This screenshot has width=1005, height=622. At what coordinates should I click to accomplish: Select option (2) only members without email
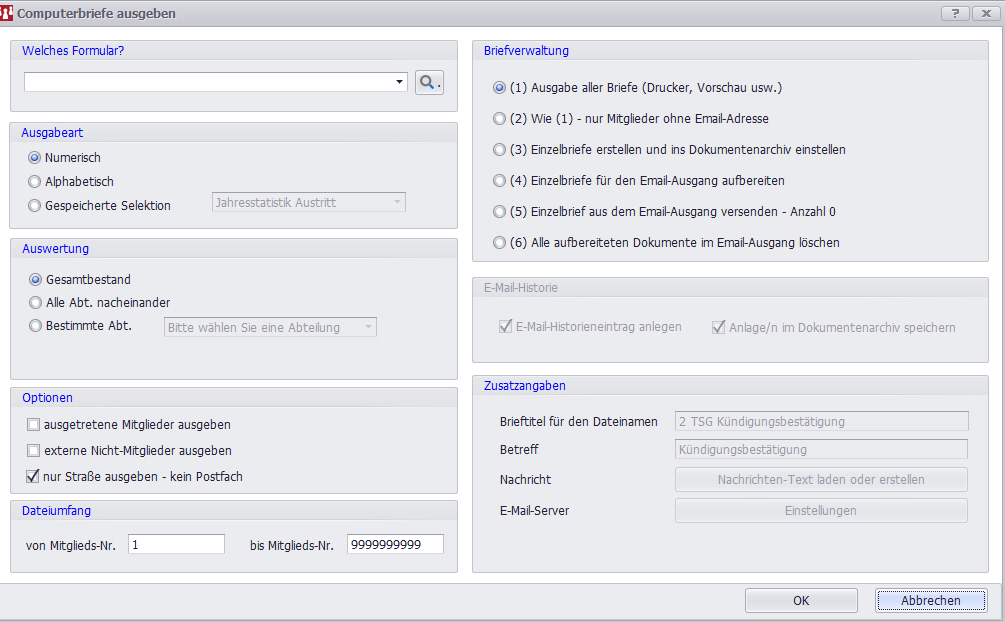499,119
